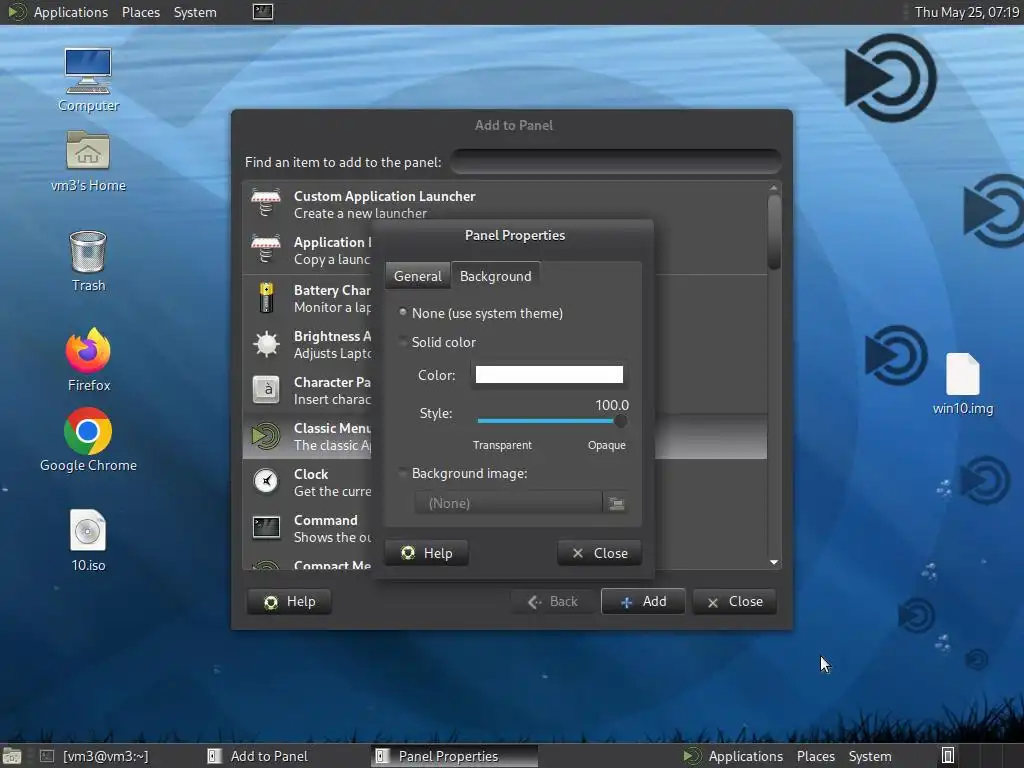Select the Application Launcher list icon

click(266, 250)
